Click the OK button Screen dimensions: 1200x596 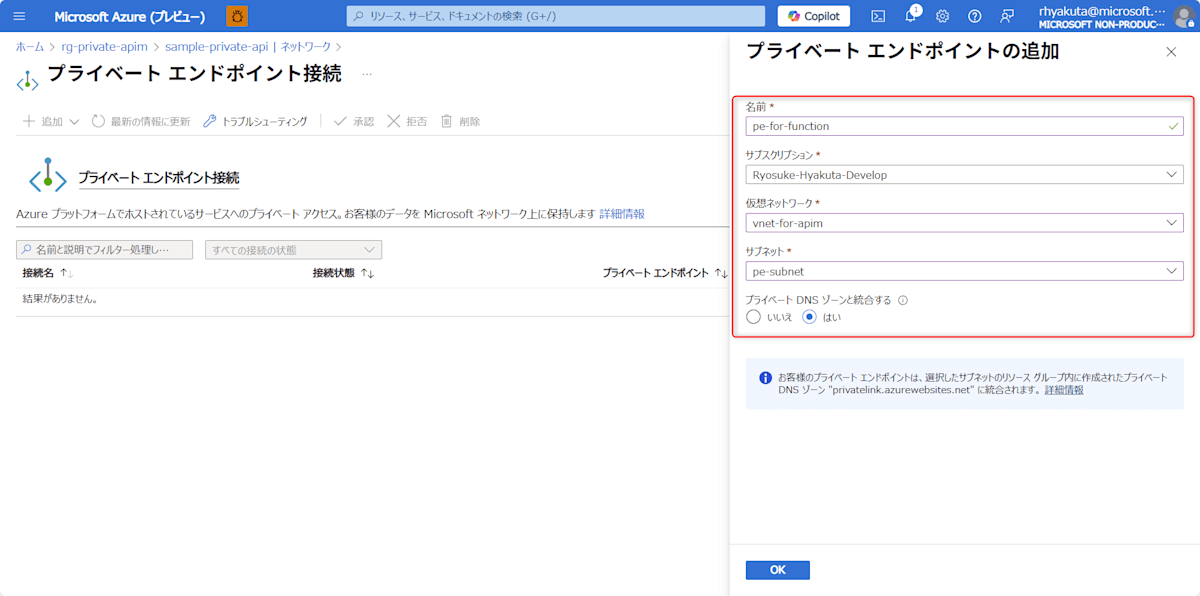pos(778,570)
